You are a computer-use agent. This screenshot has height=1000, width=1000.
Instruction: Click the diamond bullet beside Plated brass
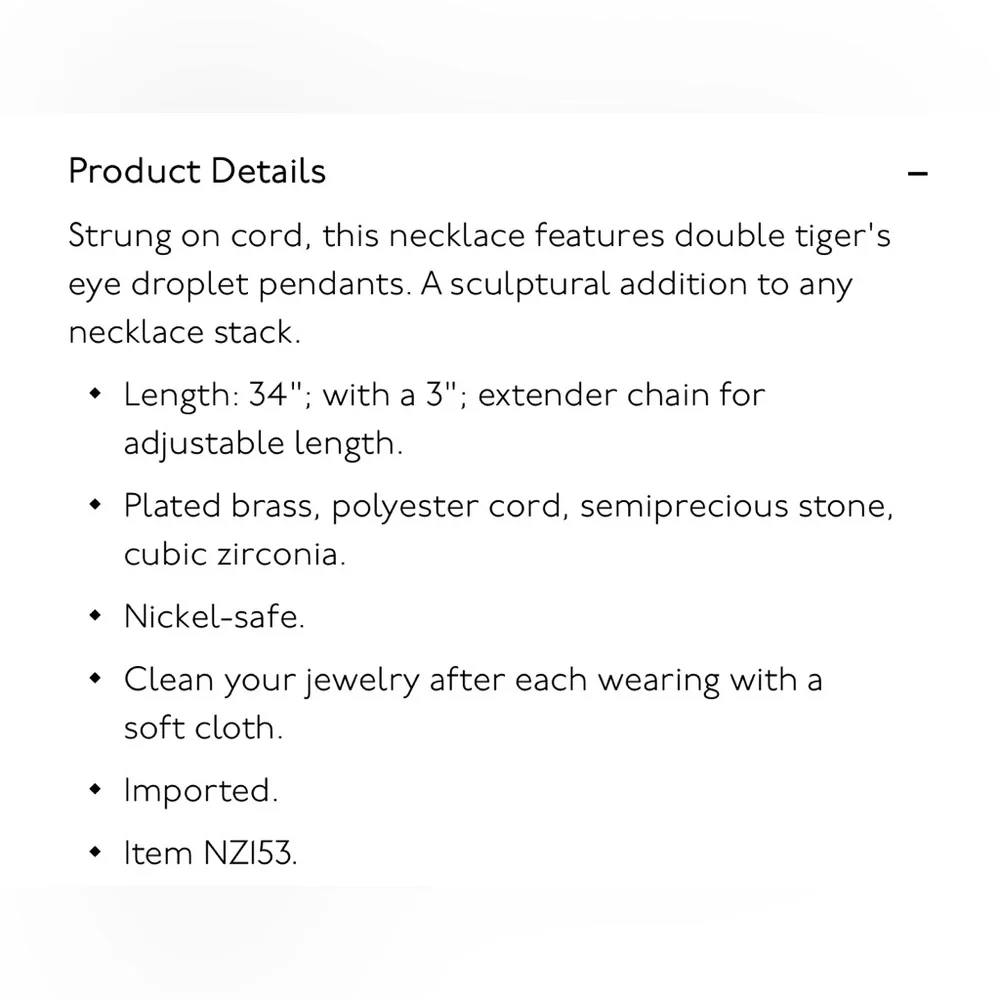(96, 504)
